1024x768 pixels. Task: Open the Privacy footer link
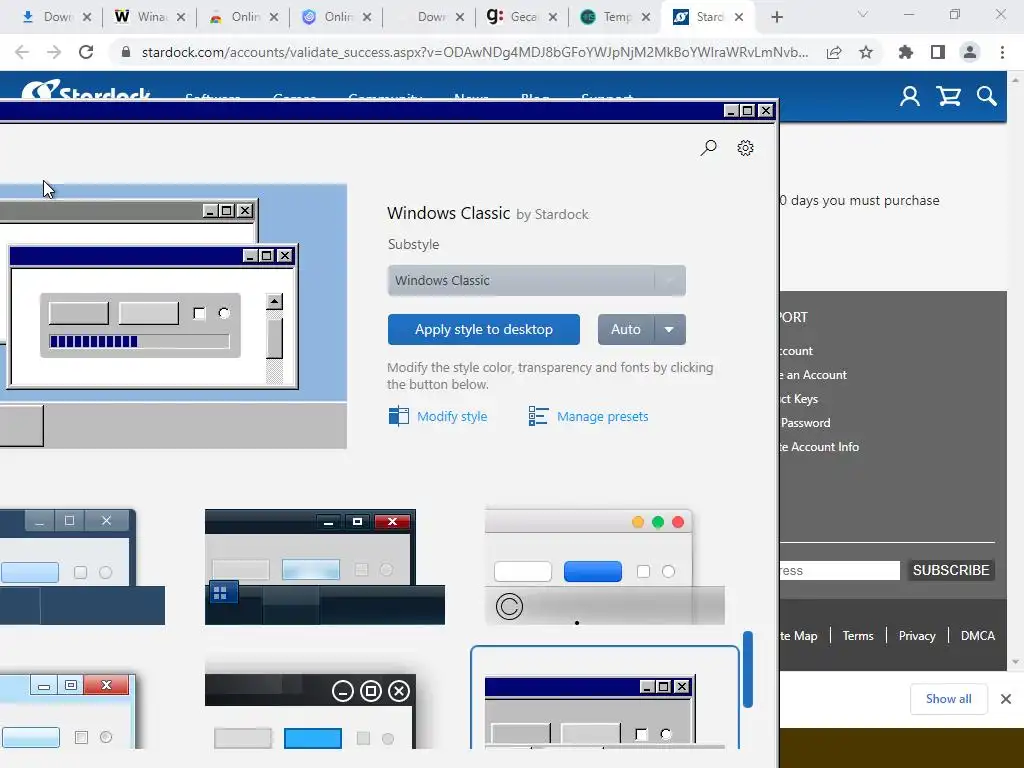[x=917, y=635]
